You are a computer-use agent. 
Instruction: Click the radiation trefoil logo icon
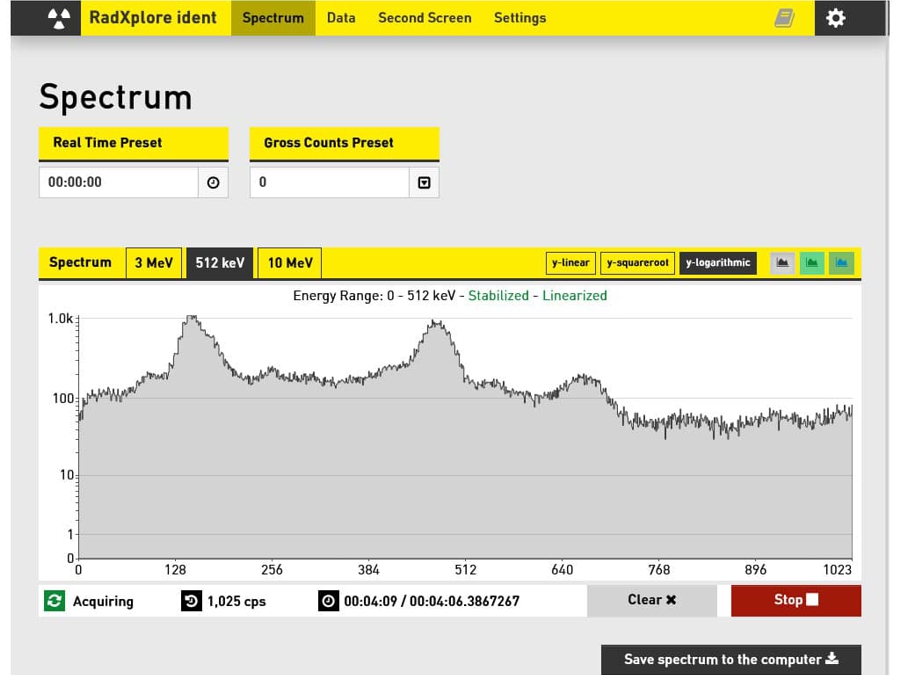click(x=60, y=18)
